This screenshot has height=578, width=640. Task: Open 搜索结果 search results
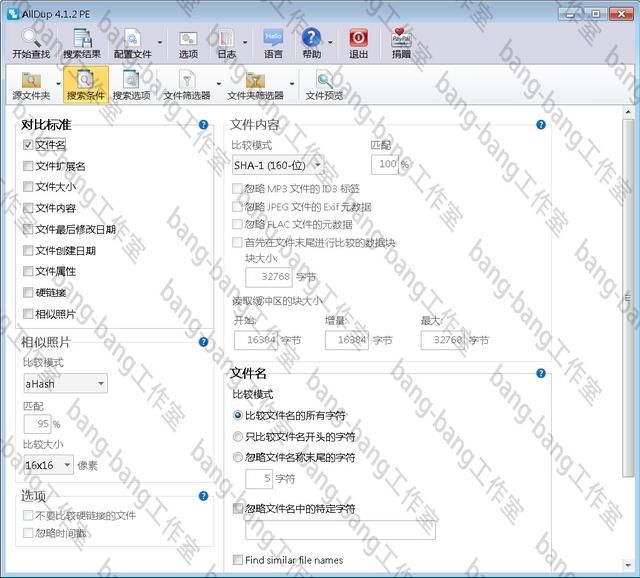coord(82,44)
